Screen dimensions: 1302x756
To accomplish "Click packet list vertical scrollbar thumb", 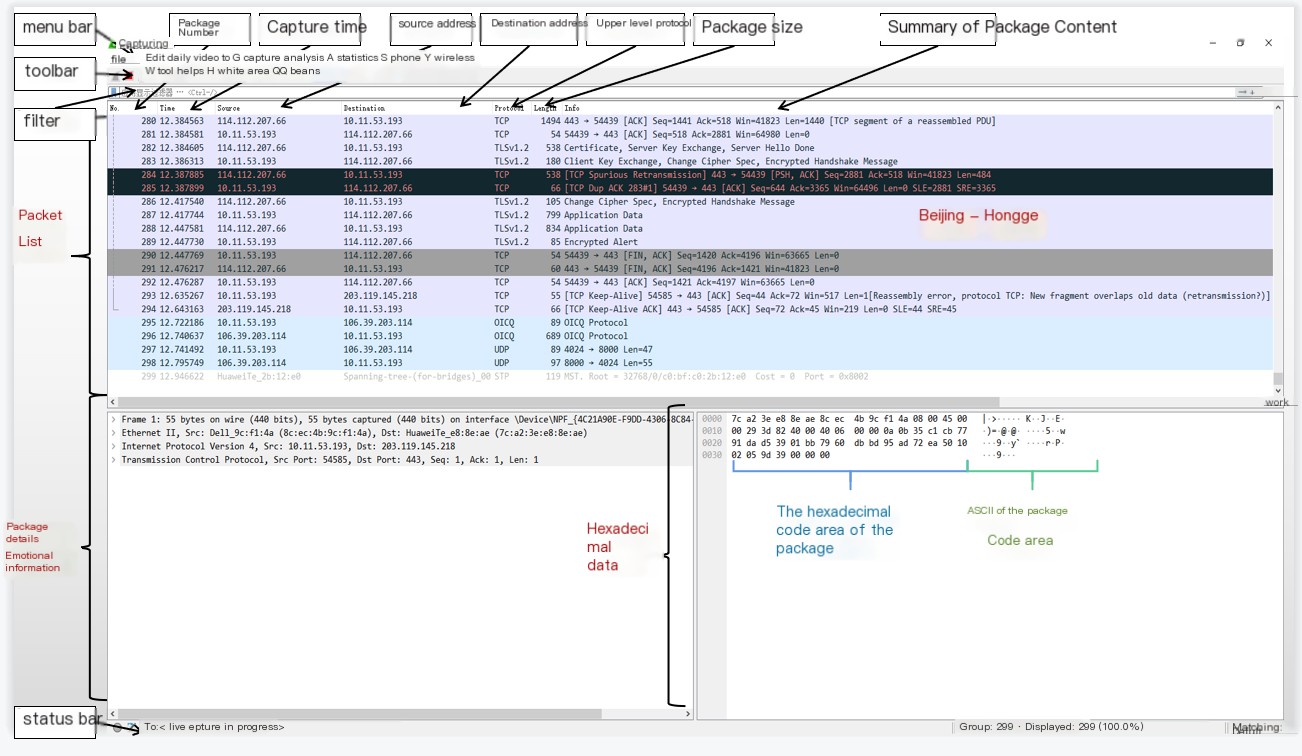I will [x=1278, y=380].
